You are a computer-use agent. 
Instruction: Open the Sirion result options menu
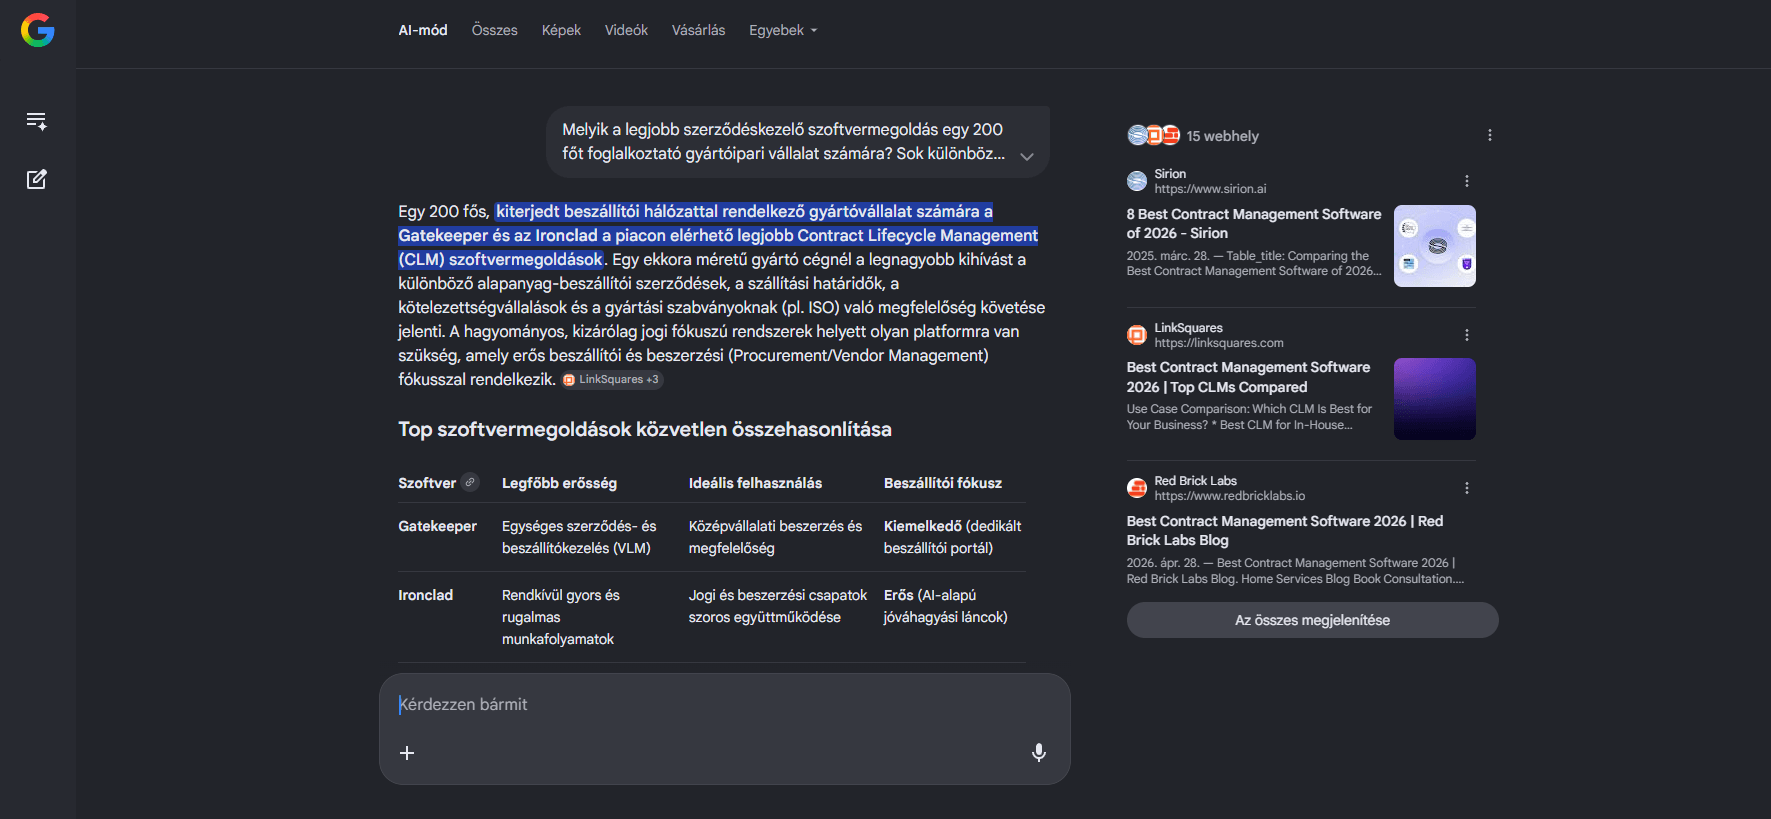click(x=1467, y=181)
